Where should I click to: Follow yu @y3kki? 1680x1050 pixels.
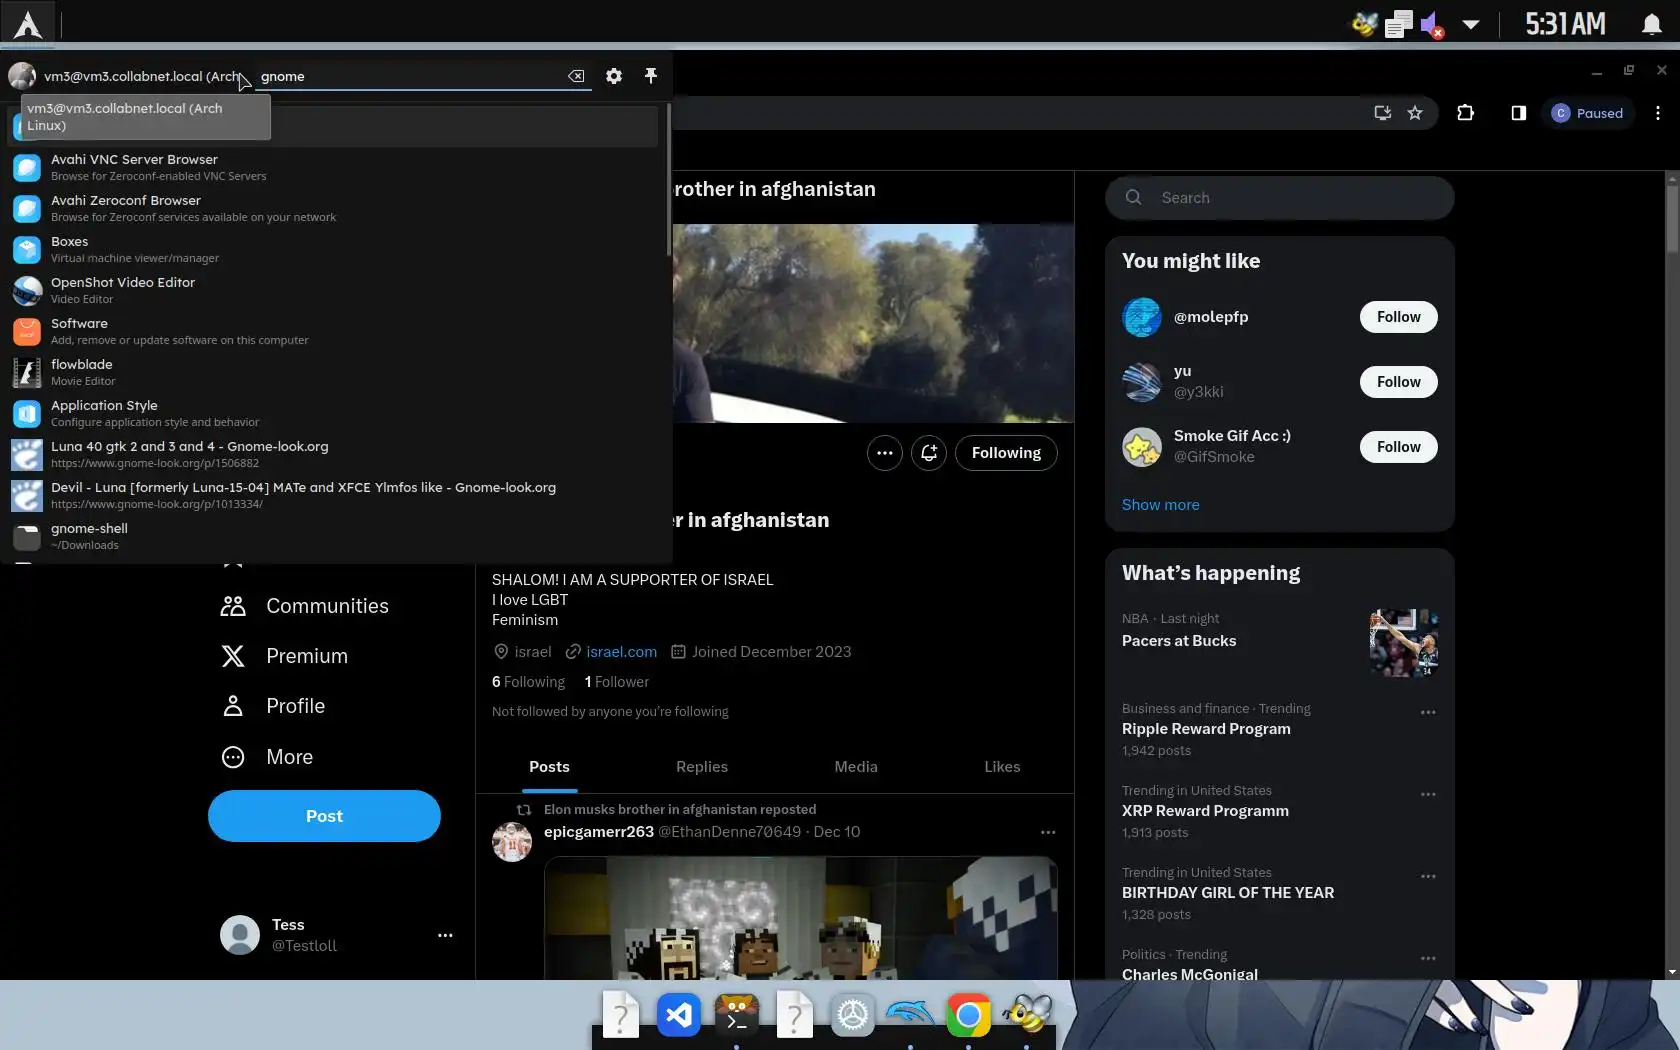(x=1398, y=382)
